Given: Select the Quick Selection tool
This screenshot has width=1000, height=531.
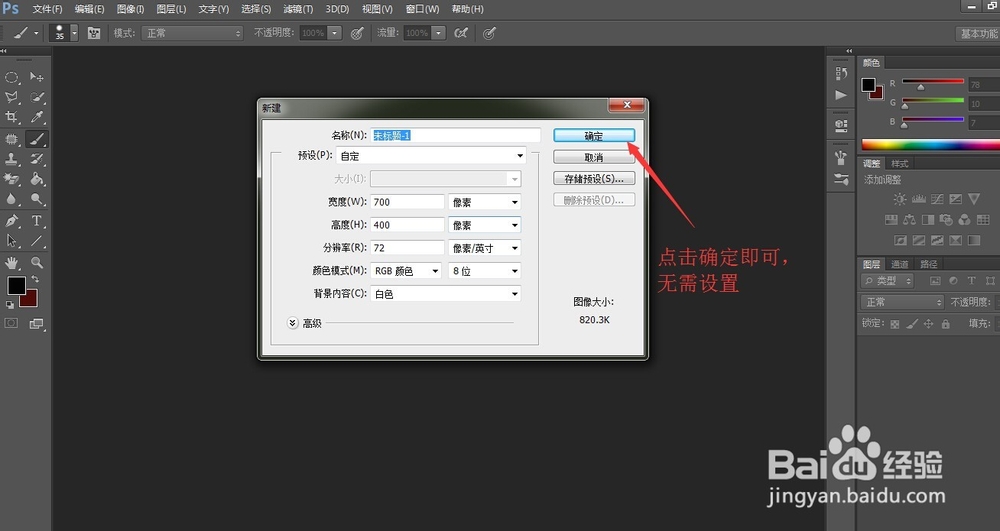Looking at the screenshot, I should click(x=37, y=97).
